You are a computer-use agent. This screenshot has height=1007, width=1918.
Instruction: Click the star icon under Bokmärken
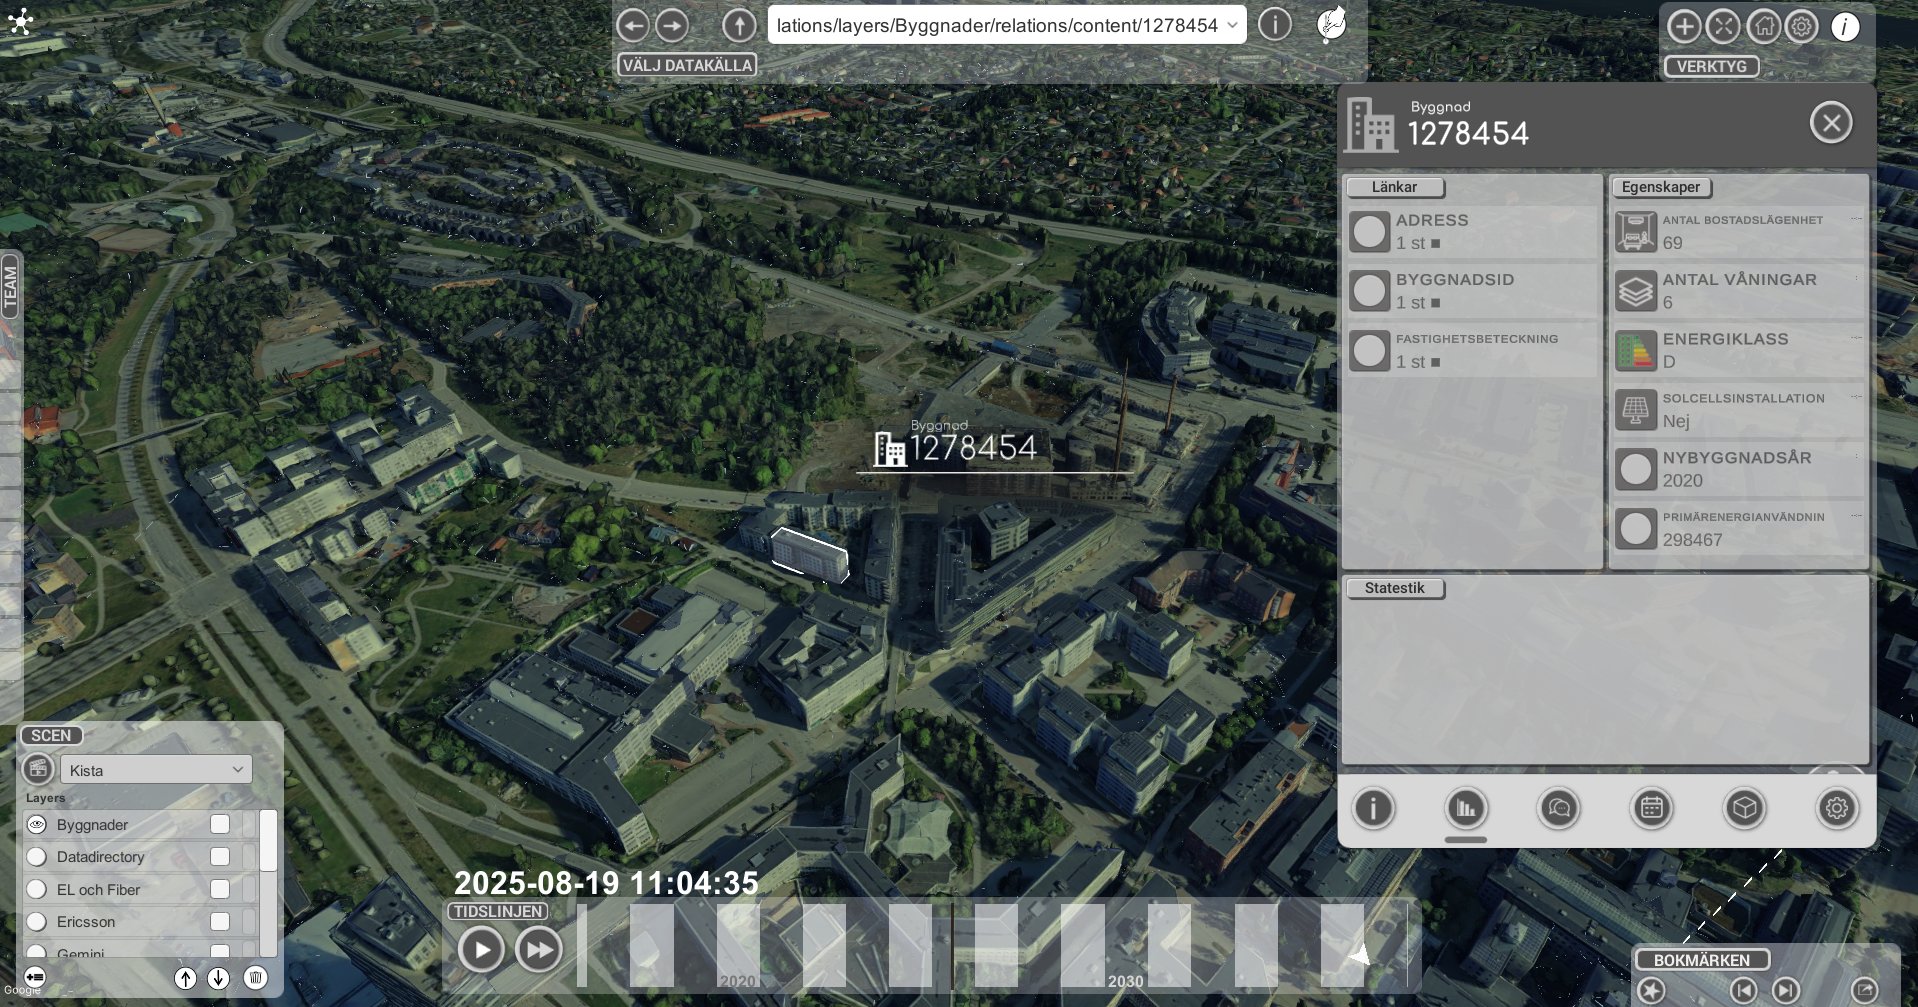point(1651,990)
